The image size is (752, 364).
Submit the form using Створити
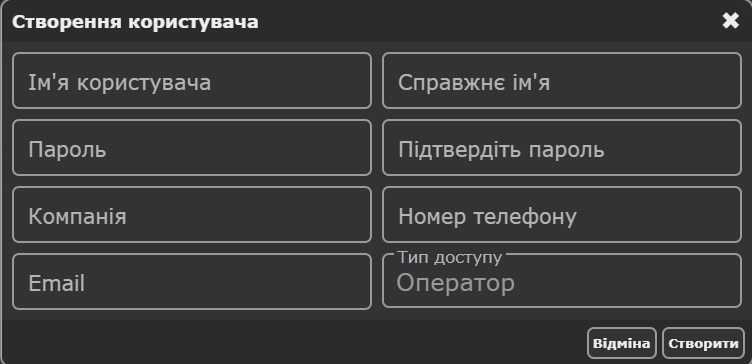(703, 343)
